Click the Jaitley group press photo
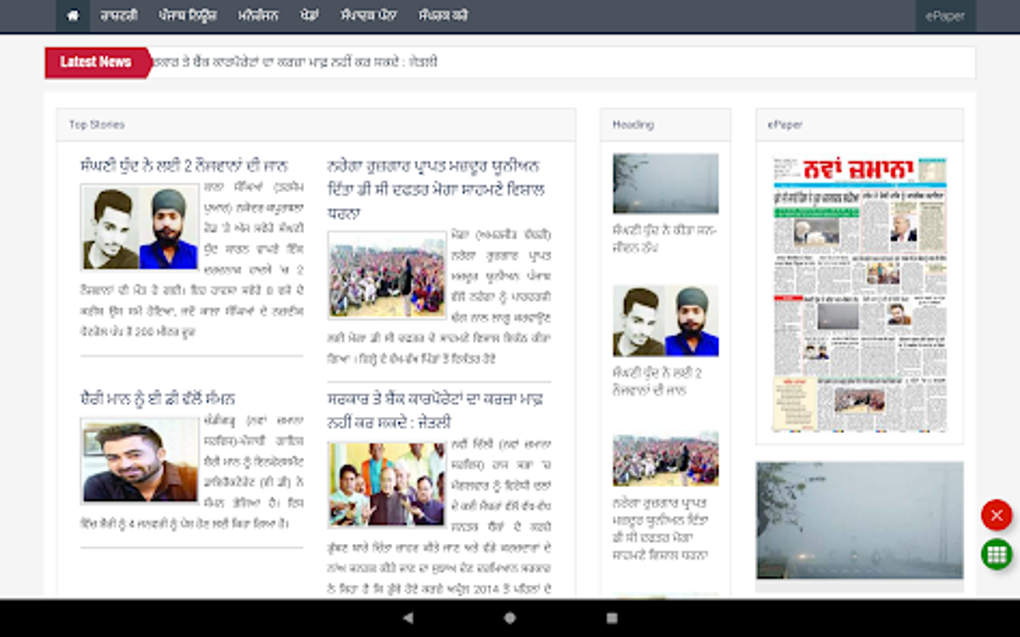Image resolution: width=1020 pixels, height=637 pixels. (387, 484)
